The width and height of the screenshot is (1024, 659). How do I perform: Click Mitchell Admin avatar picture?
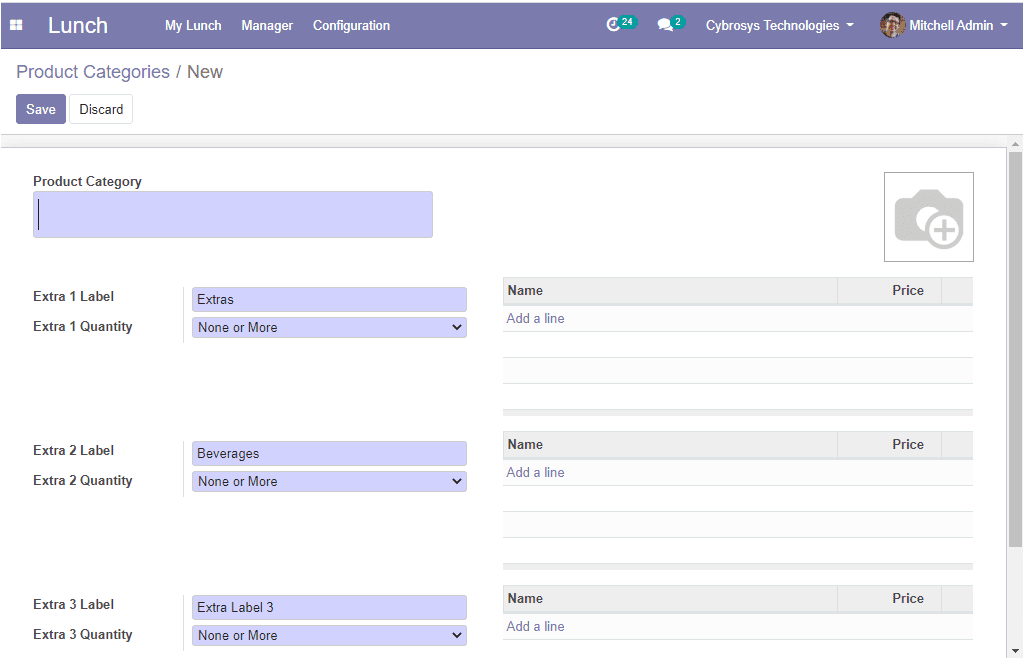tap(892, 25)
